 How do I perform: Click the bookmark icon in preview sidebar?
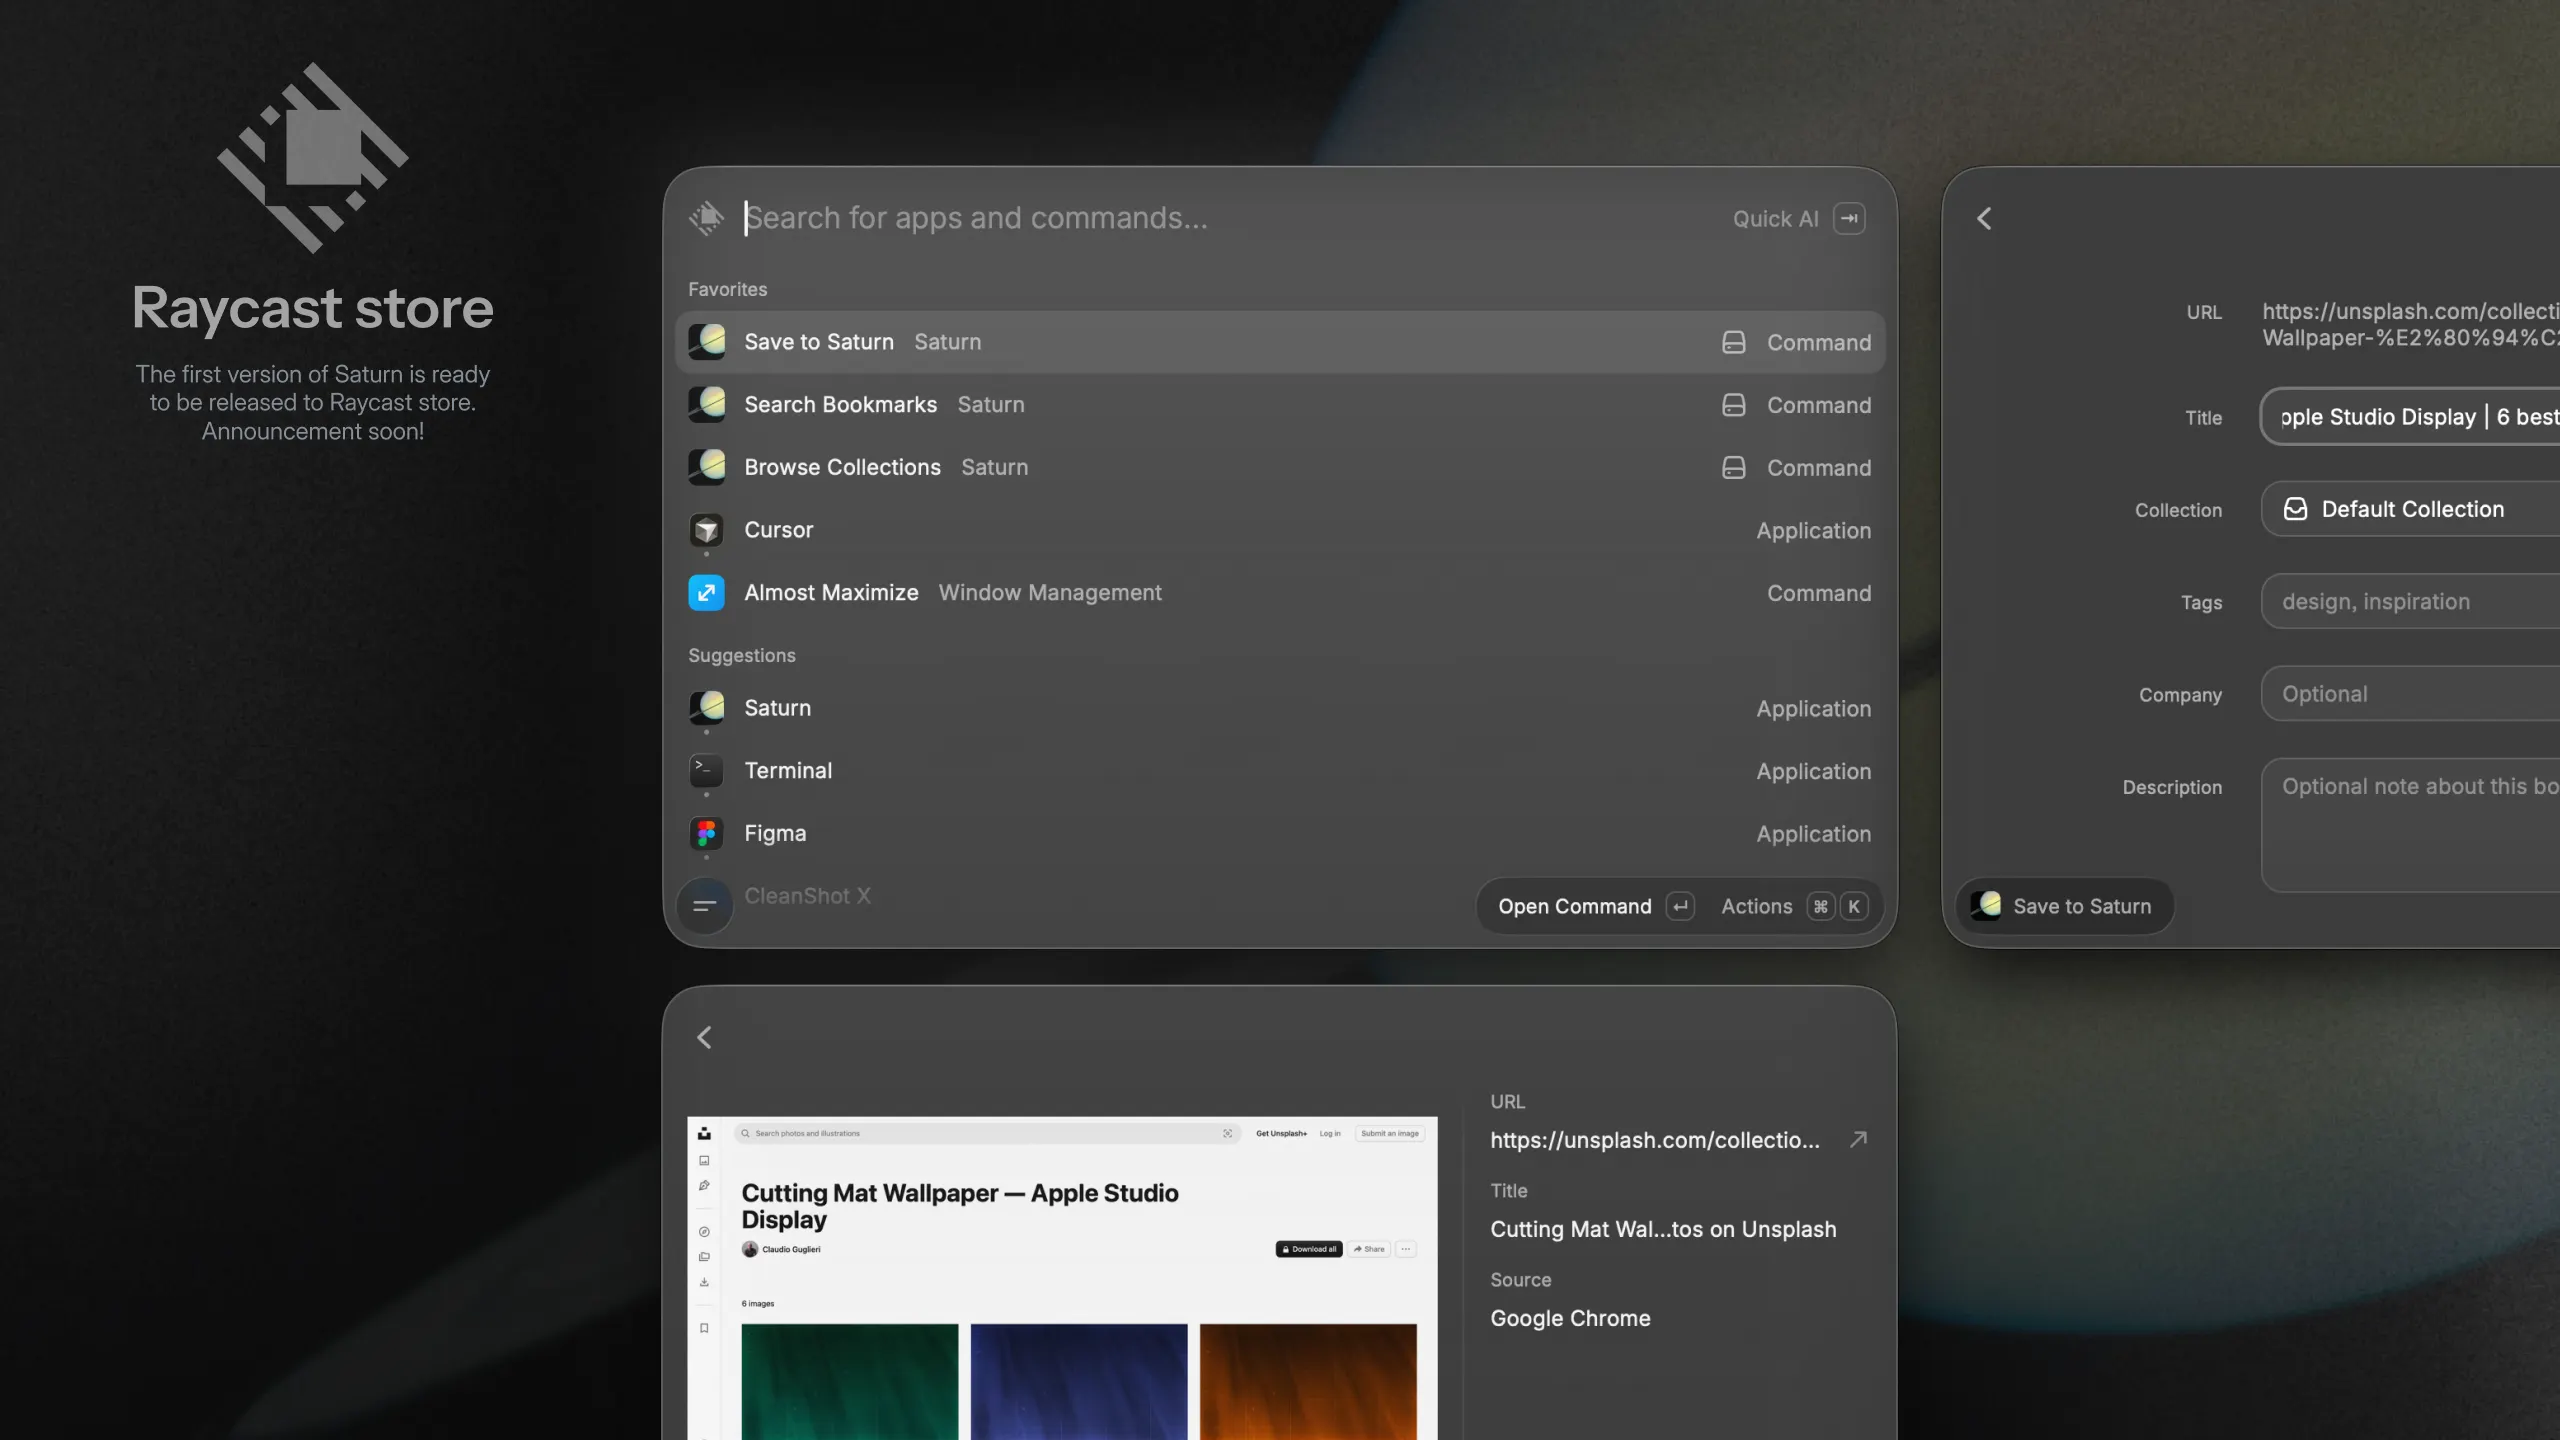coord(704,1328)
